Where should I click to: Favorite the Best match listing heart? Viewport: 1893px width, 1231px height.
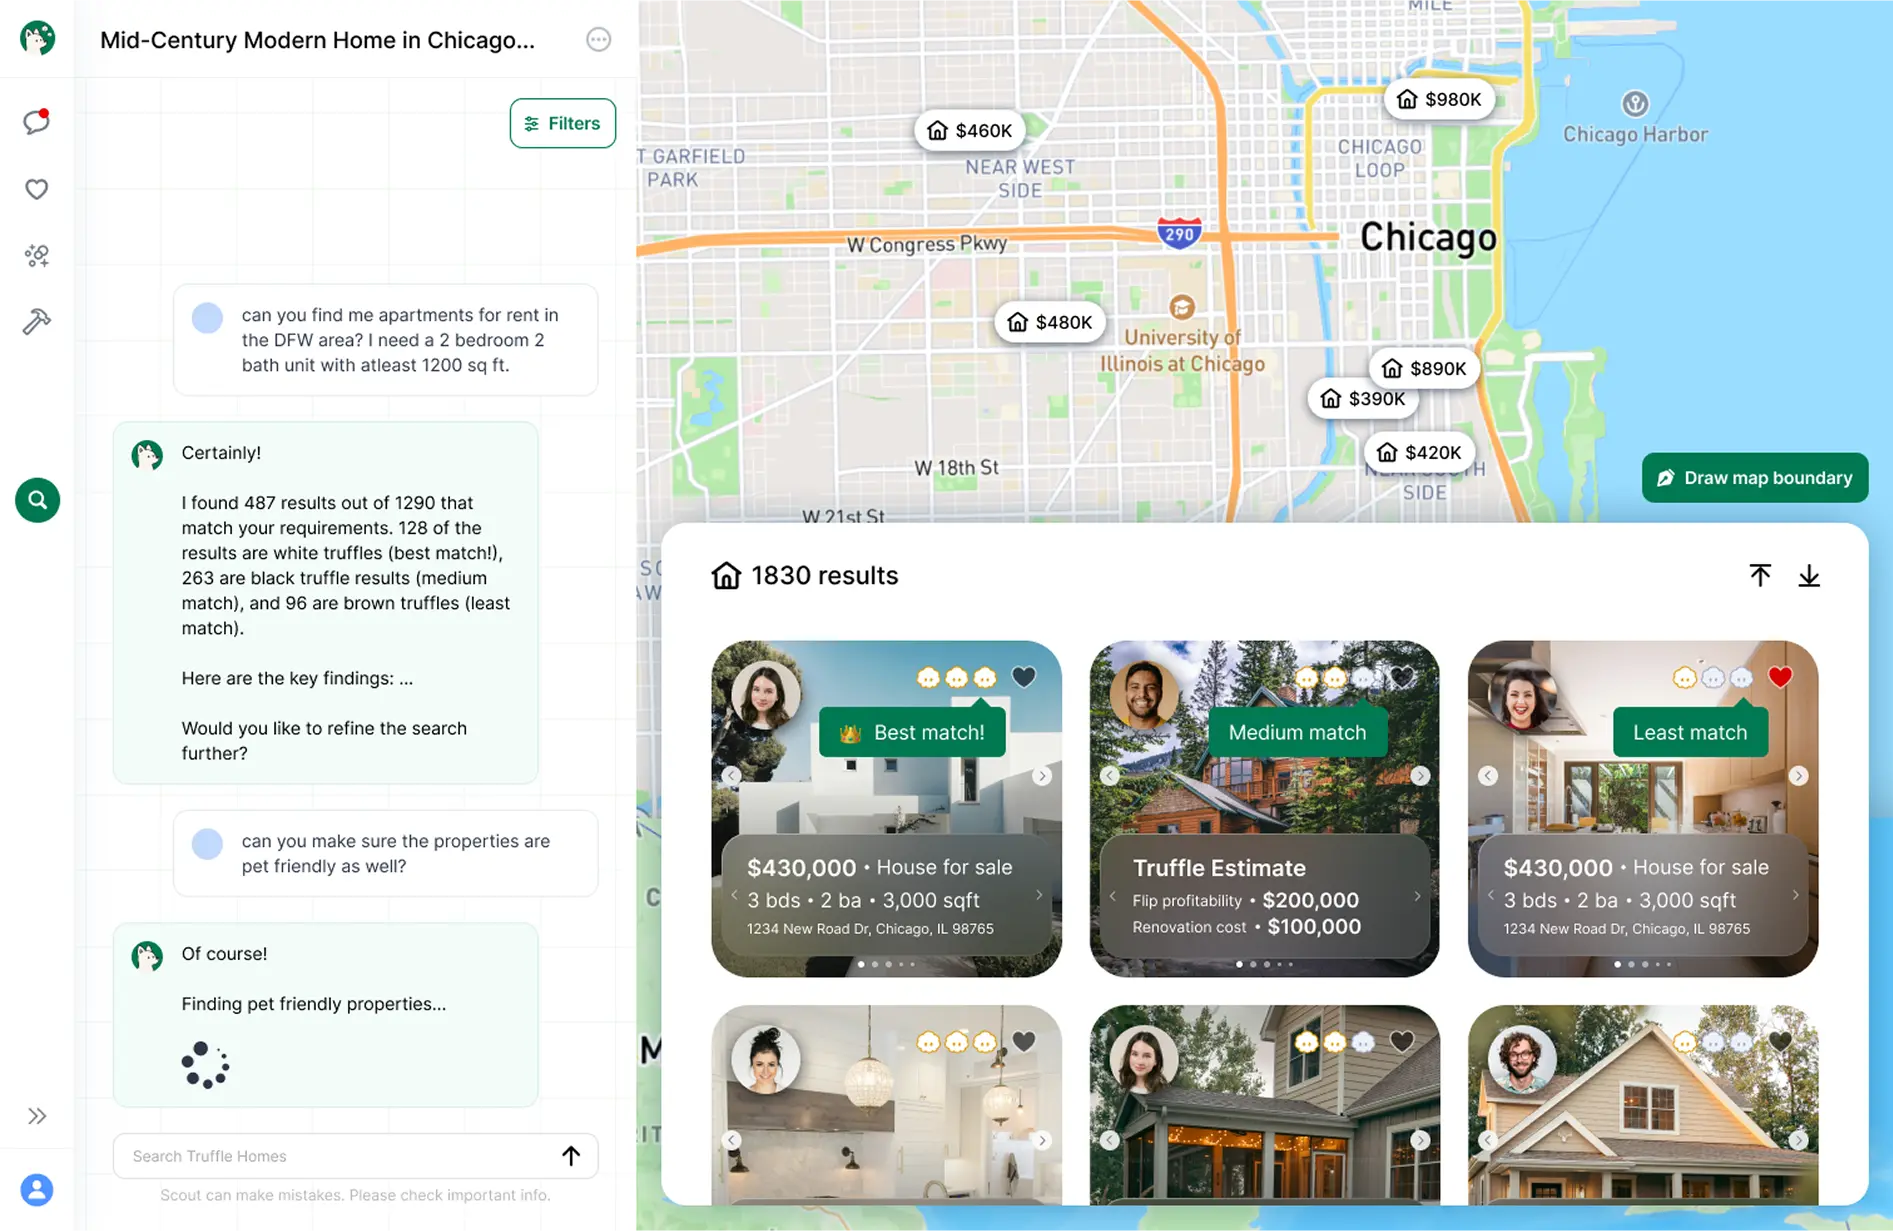point(1024,677)
